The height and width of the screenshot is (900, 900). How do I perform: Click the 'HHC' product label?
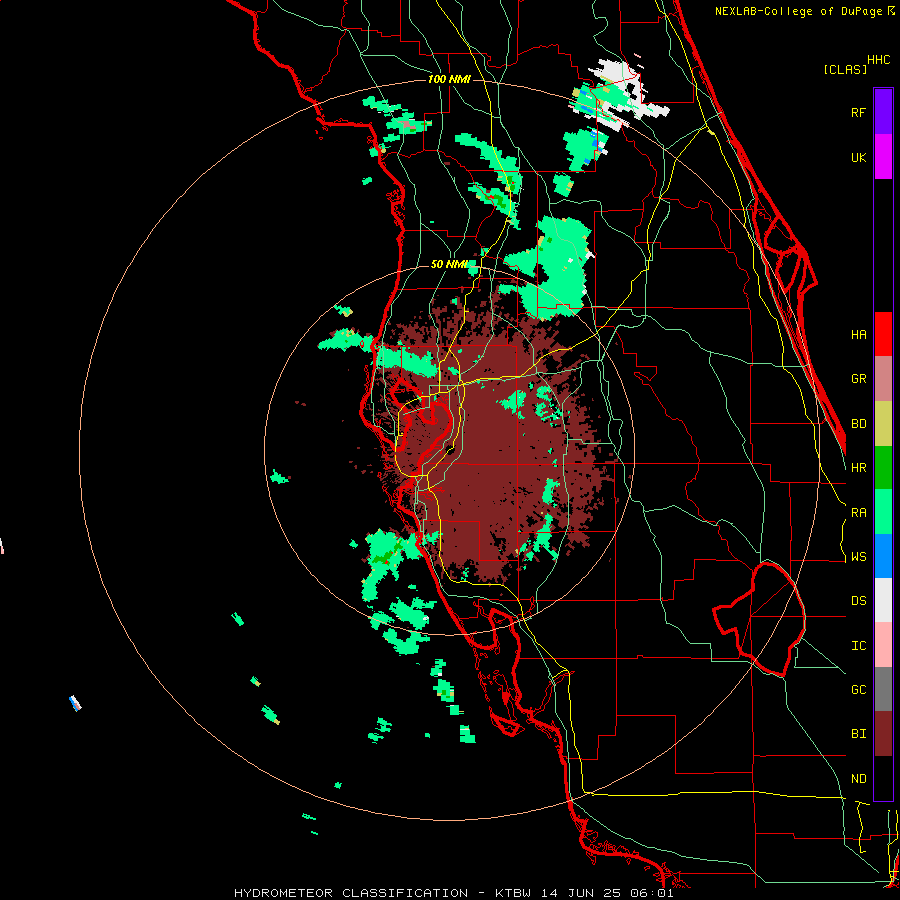[x=878, y=60]
